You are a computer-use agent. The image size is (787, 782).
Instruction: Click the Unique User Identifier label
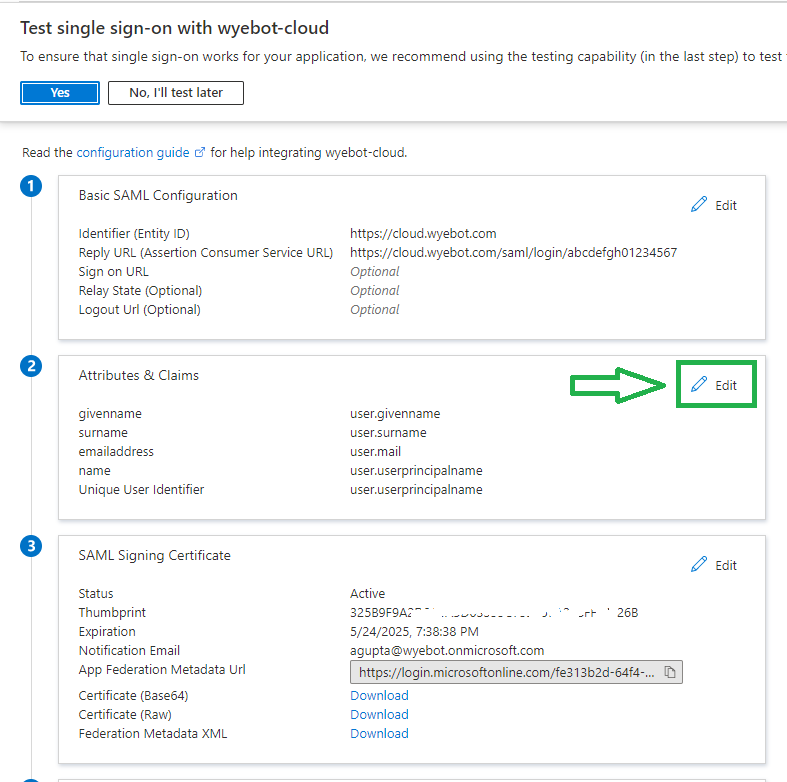point(141,490)
